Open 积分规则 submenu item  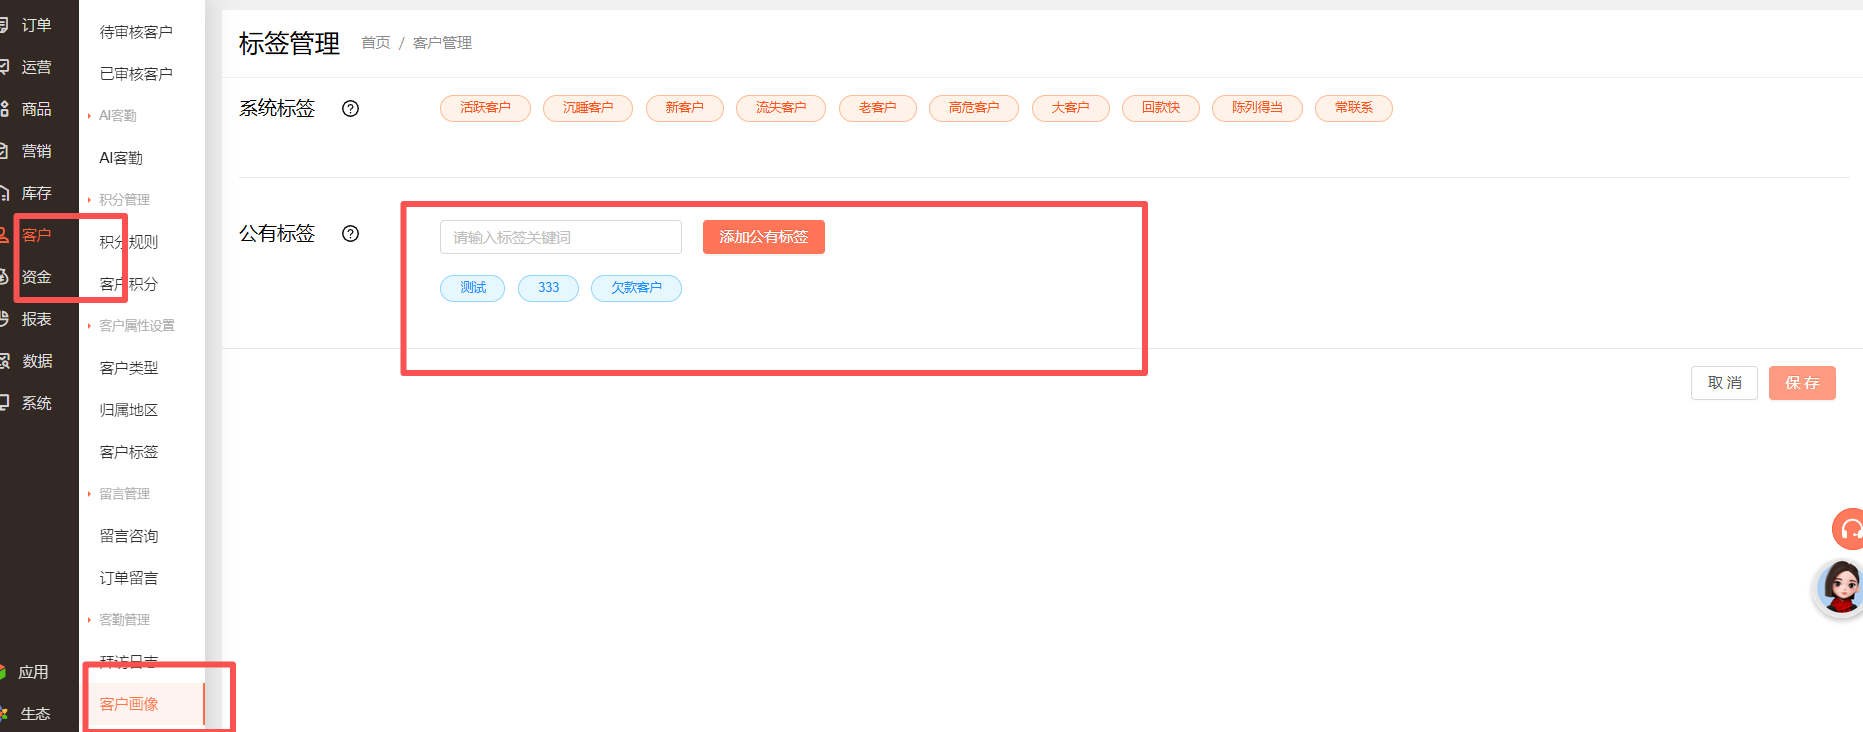[129, 242]
